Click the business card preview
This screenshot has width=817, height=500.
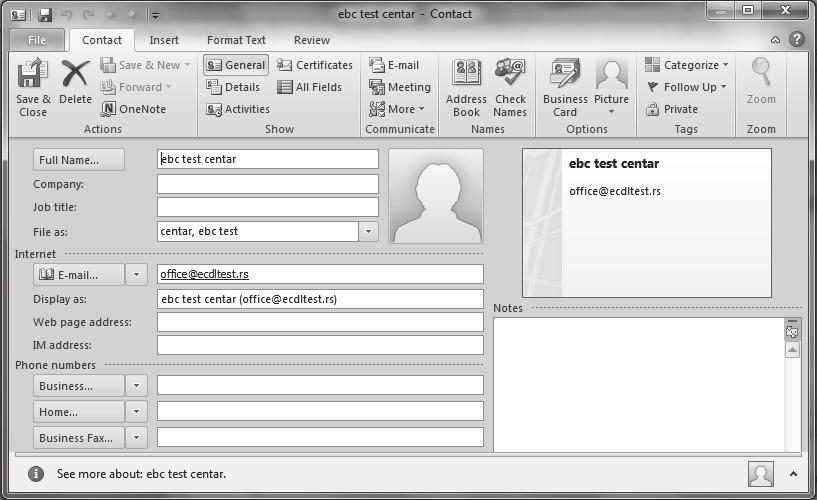coord(647,223)
